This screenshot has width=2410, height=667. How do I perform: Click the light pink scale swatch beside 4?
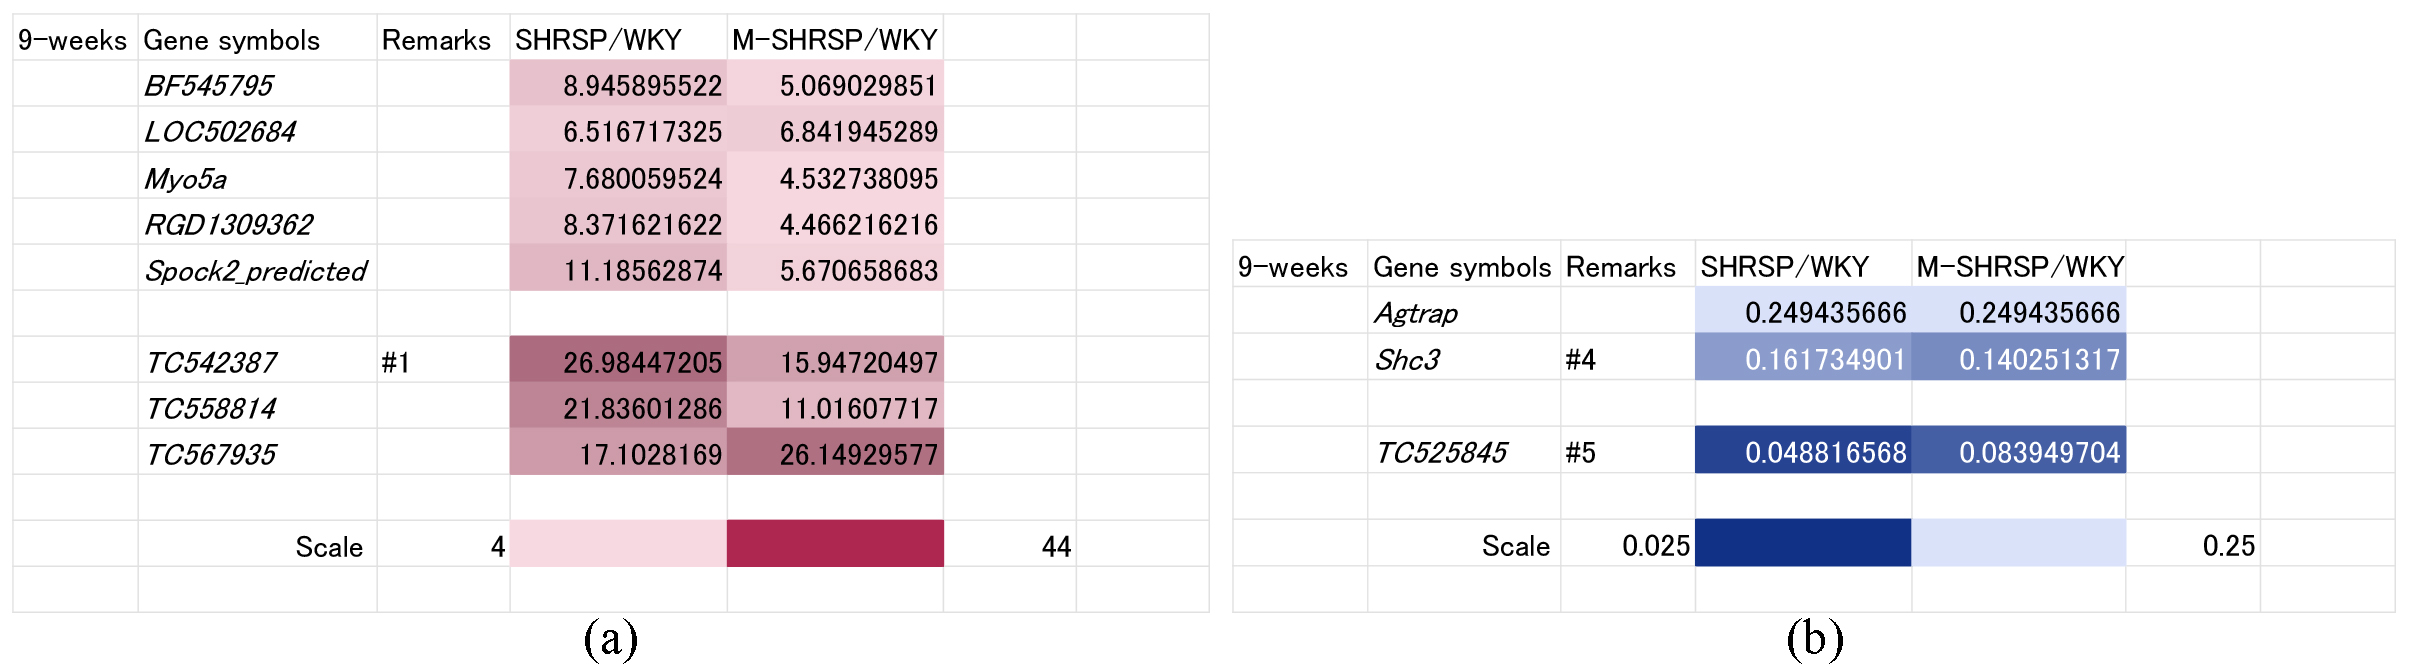coord(618,544)
